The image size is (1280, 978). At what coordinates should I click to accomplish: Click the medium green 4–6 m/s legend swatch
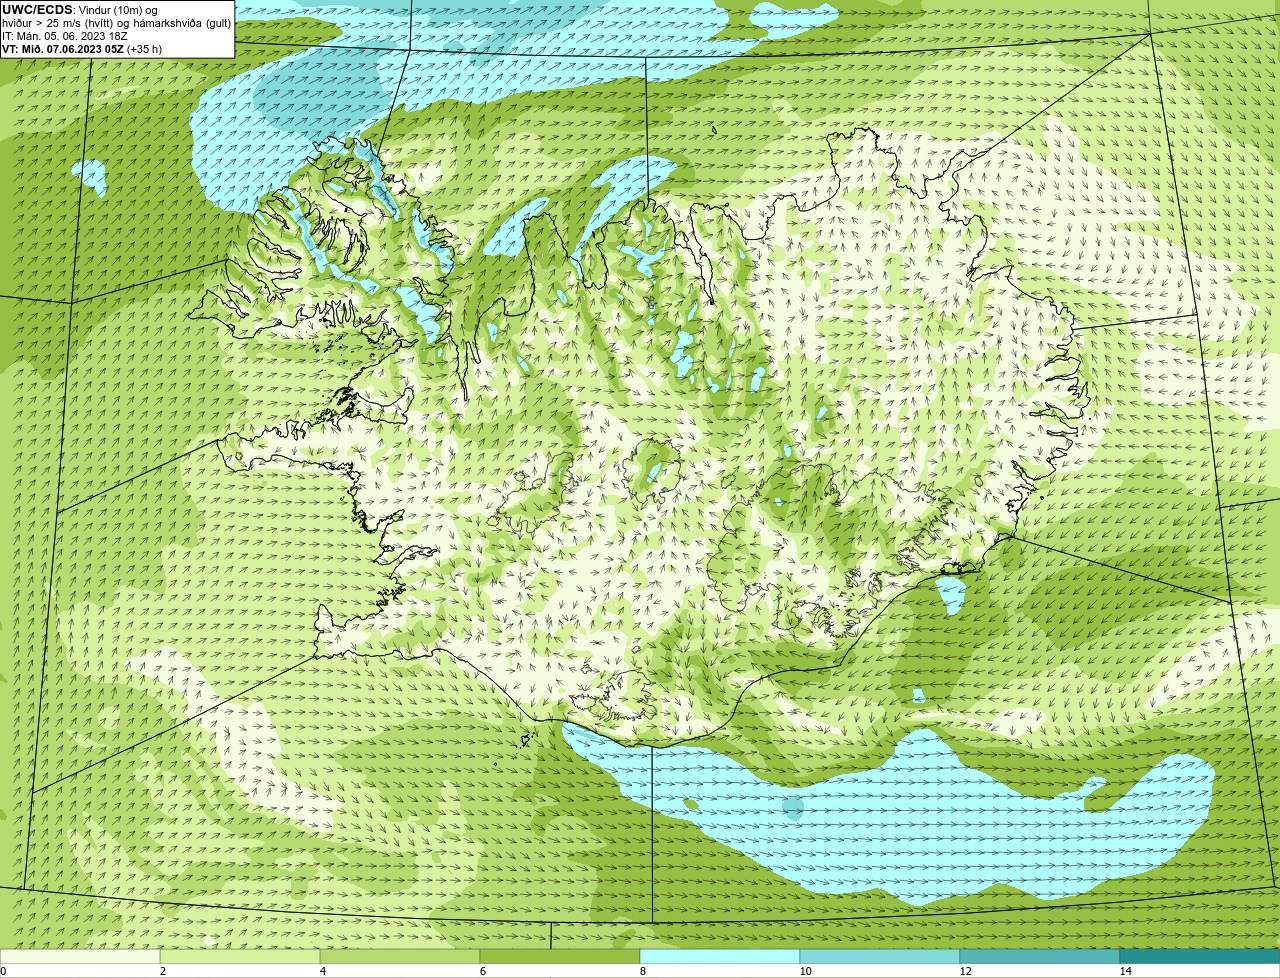tap(400, 956)
